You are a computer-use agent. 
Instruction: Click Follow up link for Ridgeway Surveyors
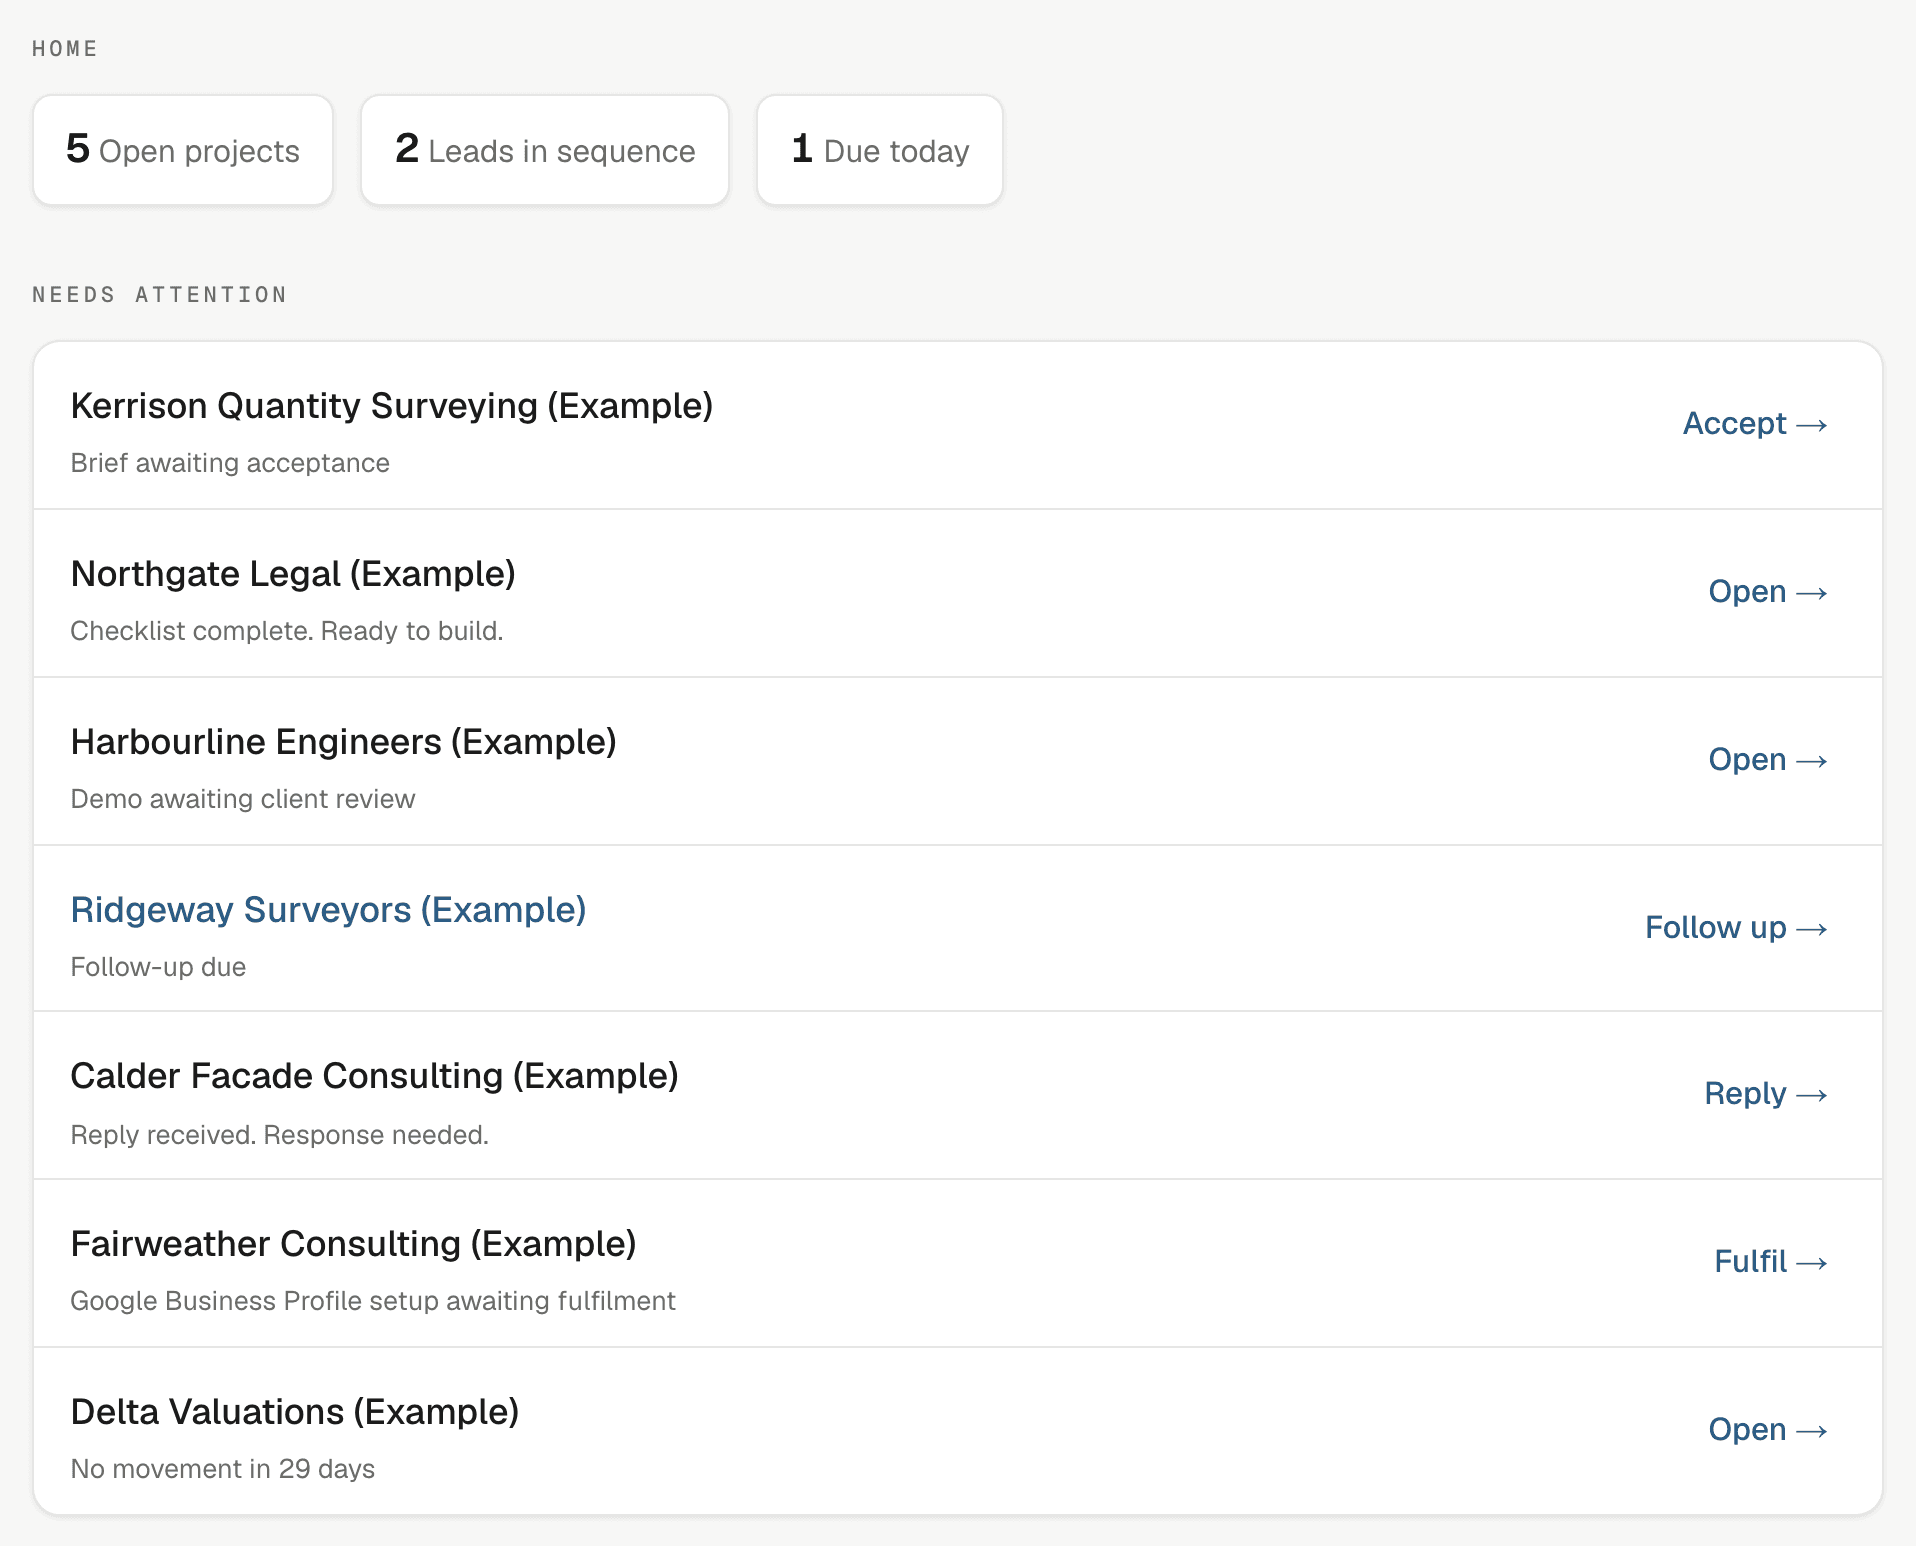pos(1736,928)
